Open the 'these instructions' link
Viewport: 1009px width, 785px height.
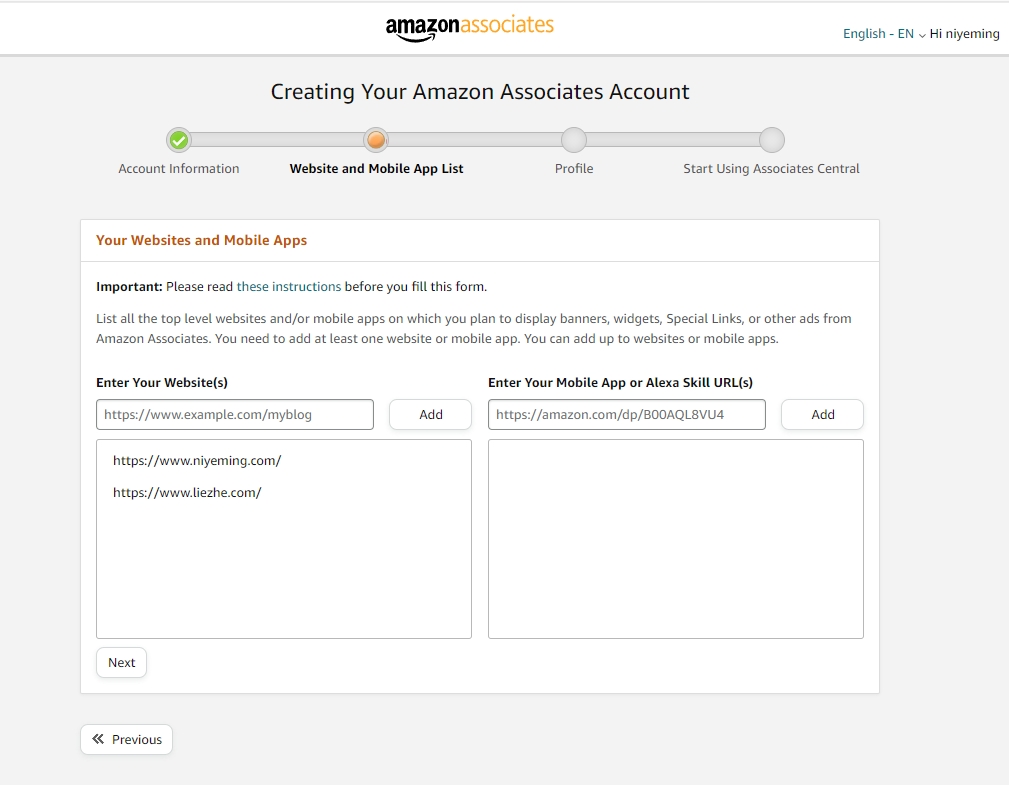pyautogui.click(x=289, y=286)
